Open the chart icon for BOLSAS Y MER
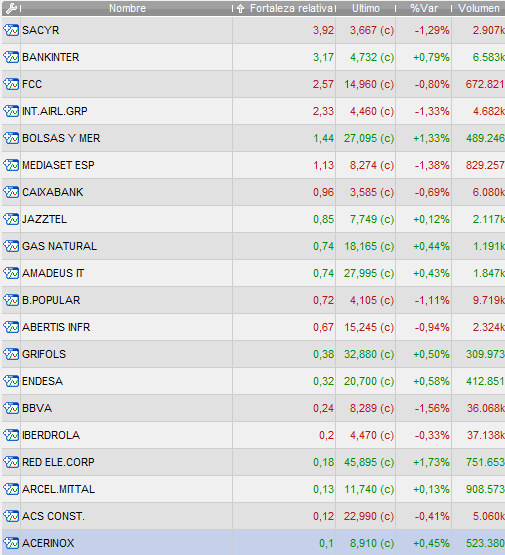 tap(11, 138)
